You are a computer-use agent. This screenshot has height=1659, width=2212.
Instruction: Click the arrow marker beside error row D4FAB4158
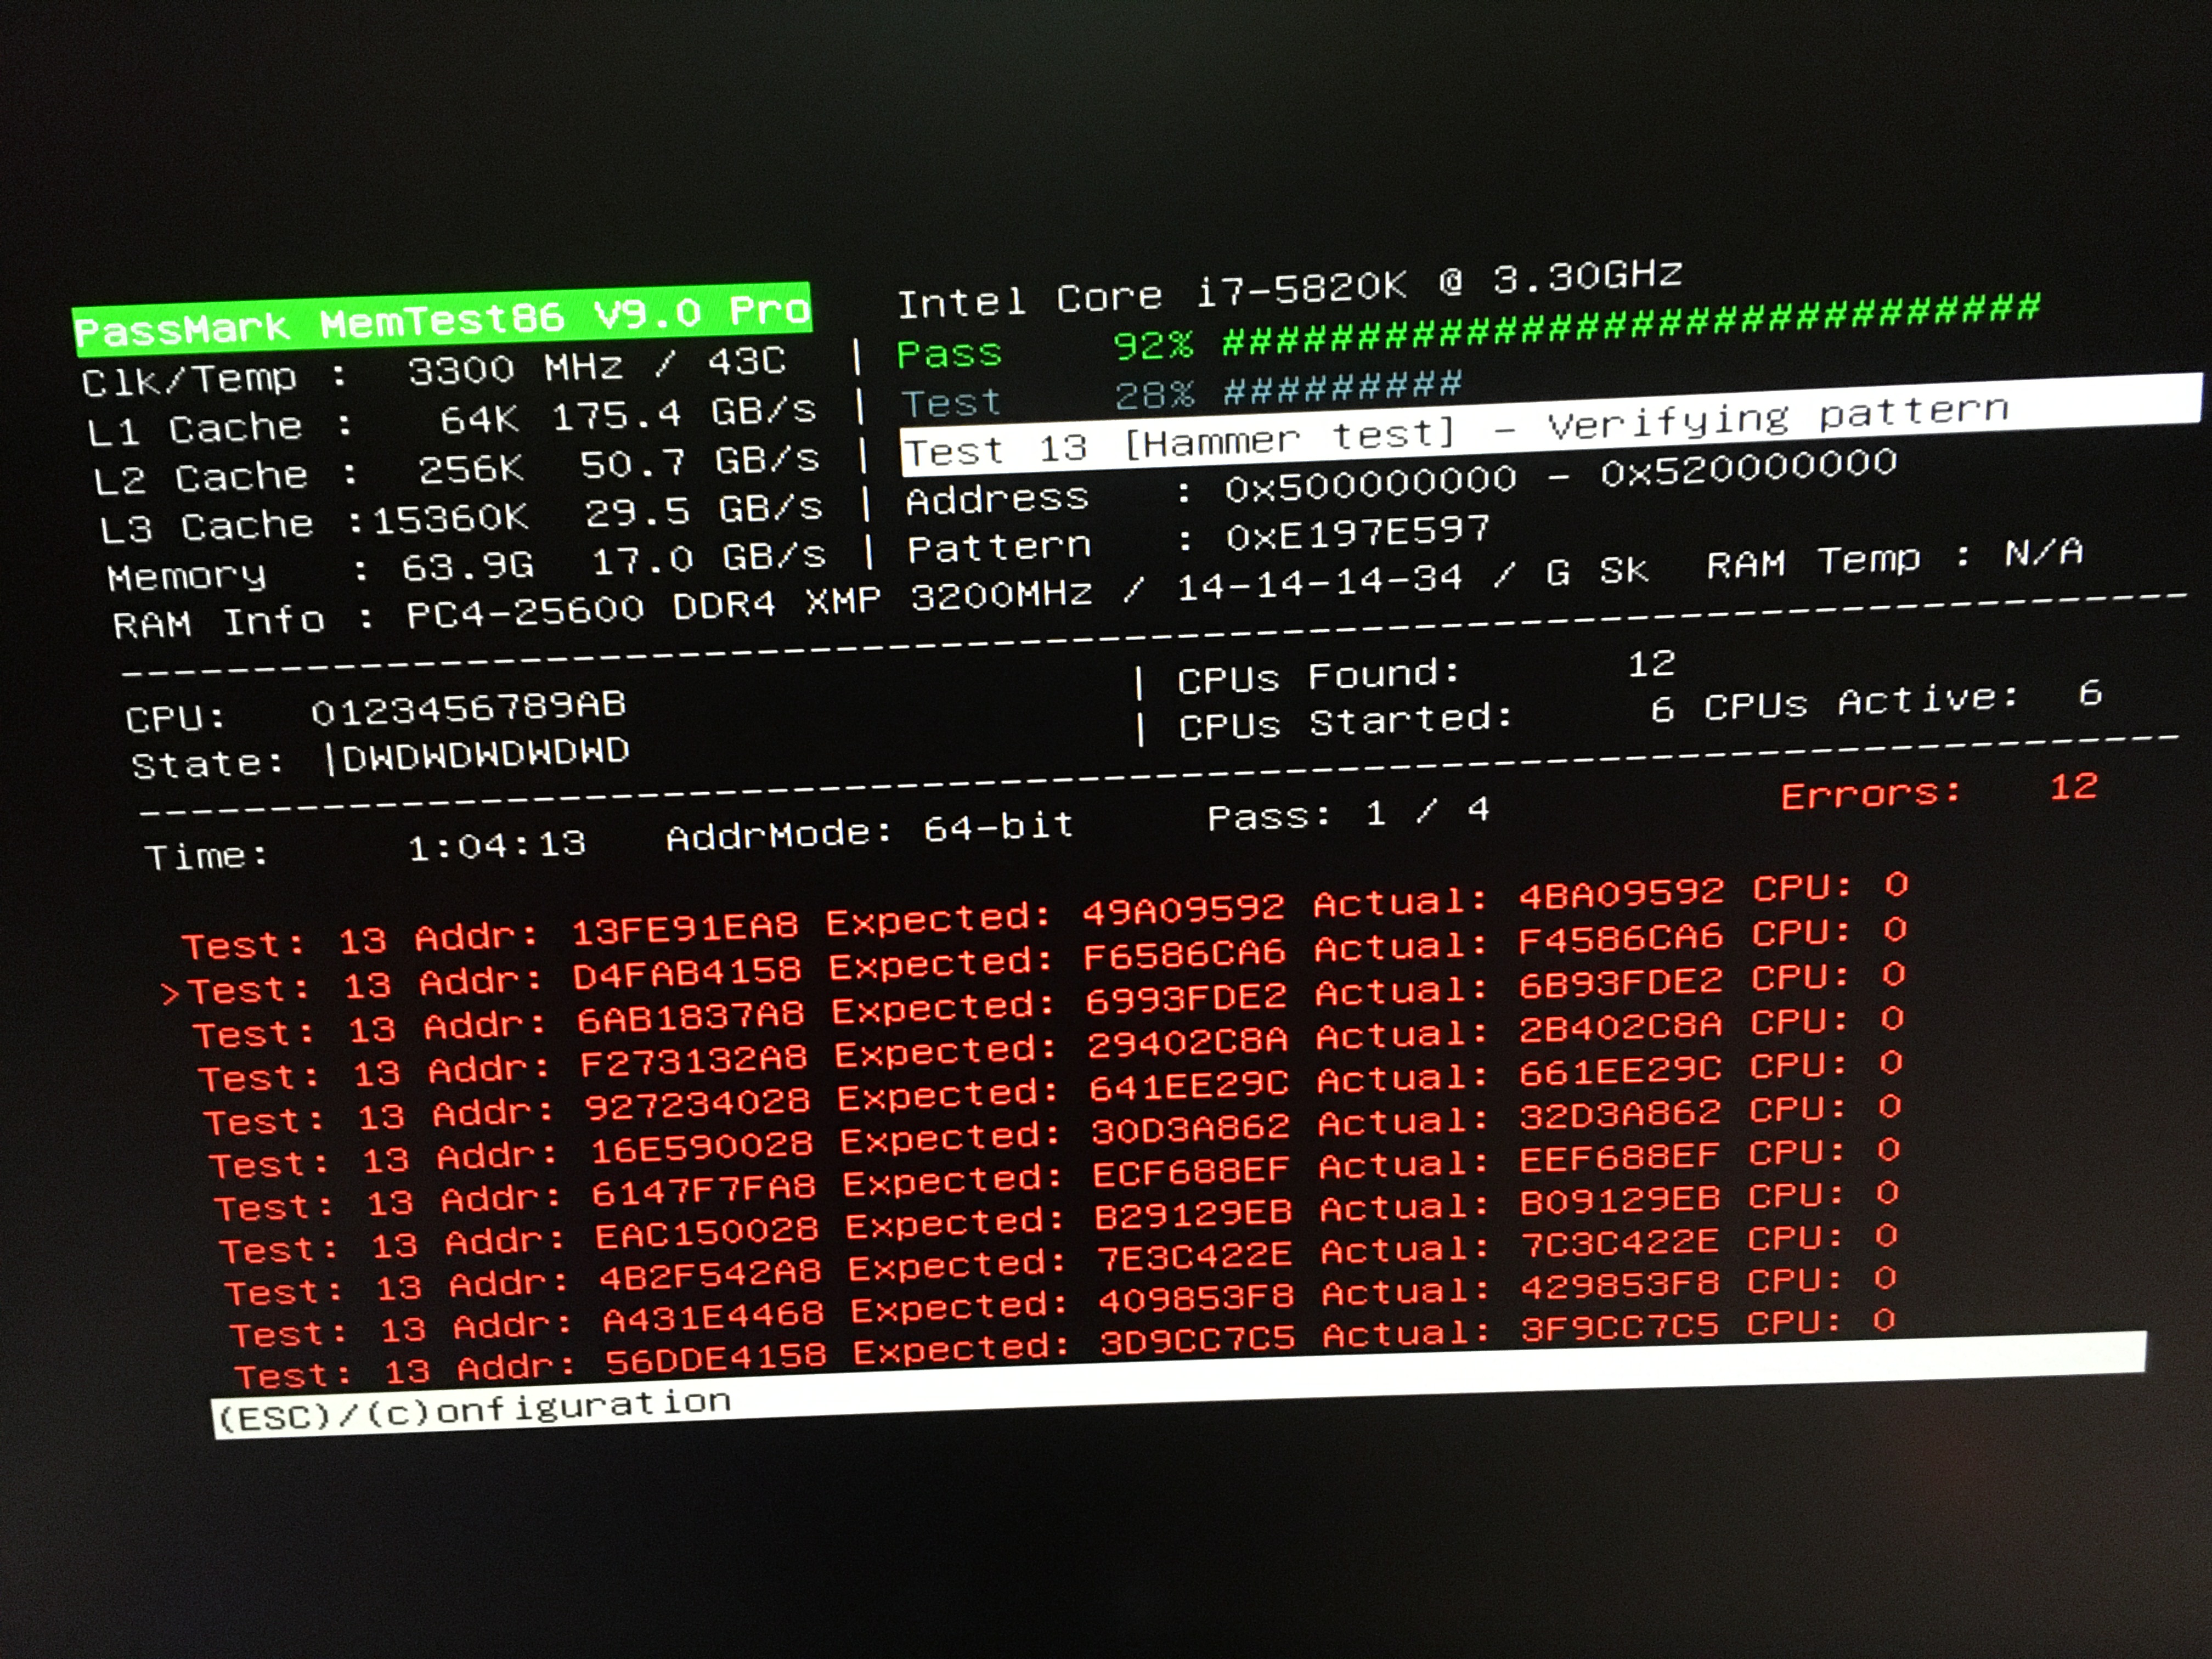[170, 994]
